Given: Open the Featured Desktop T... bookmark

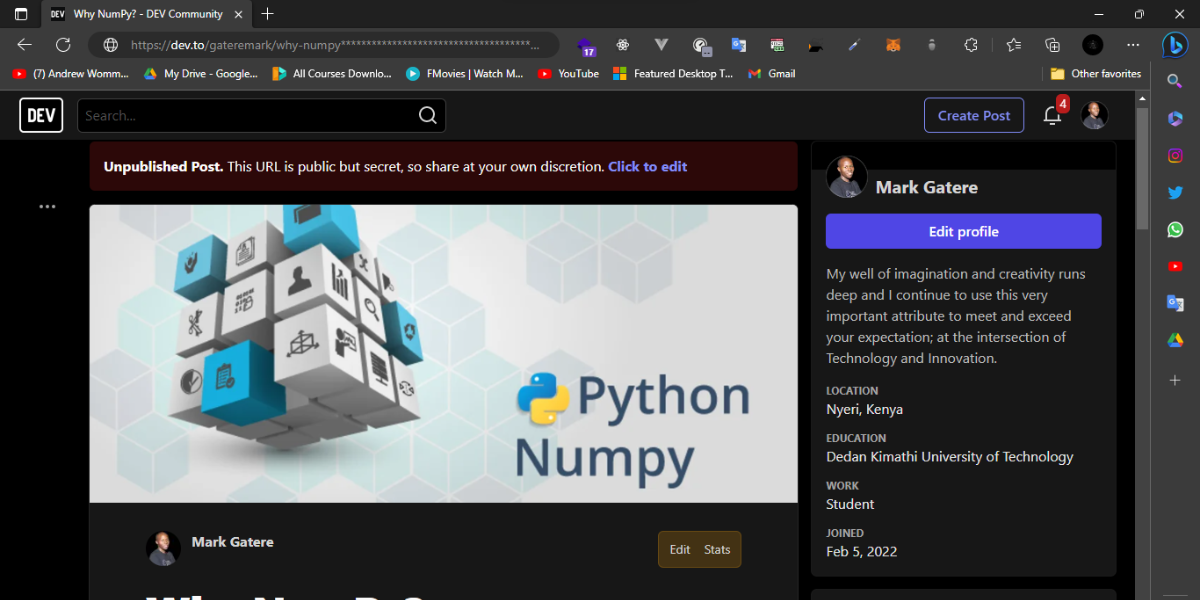Looking at the screenshot, I should coord(672,73).
